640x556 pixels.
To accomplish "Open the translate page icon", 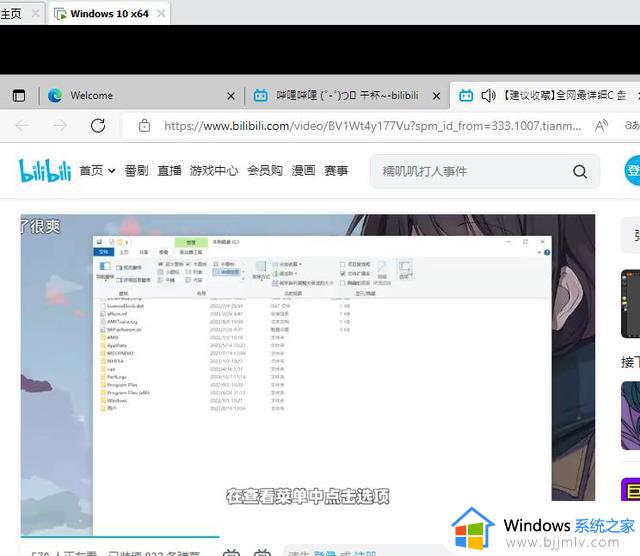I will [632, 126].
